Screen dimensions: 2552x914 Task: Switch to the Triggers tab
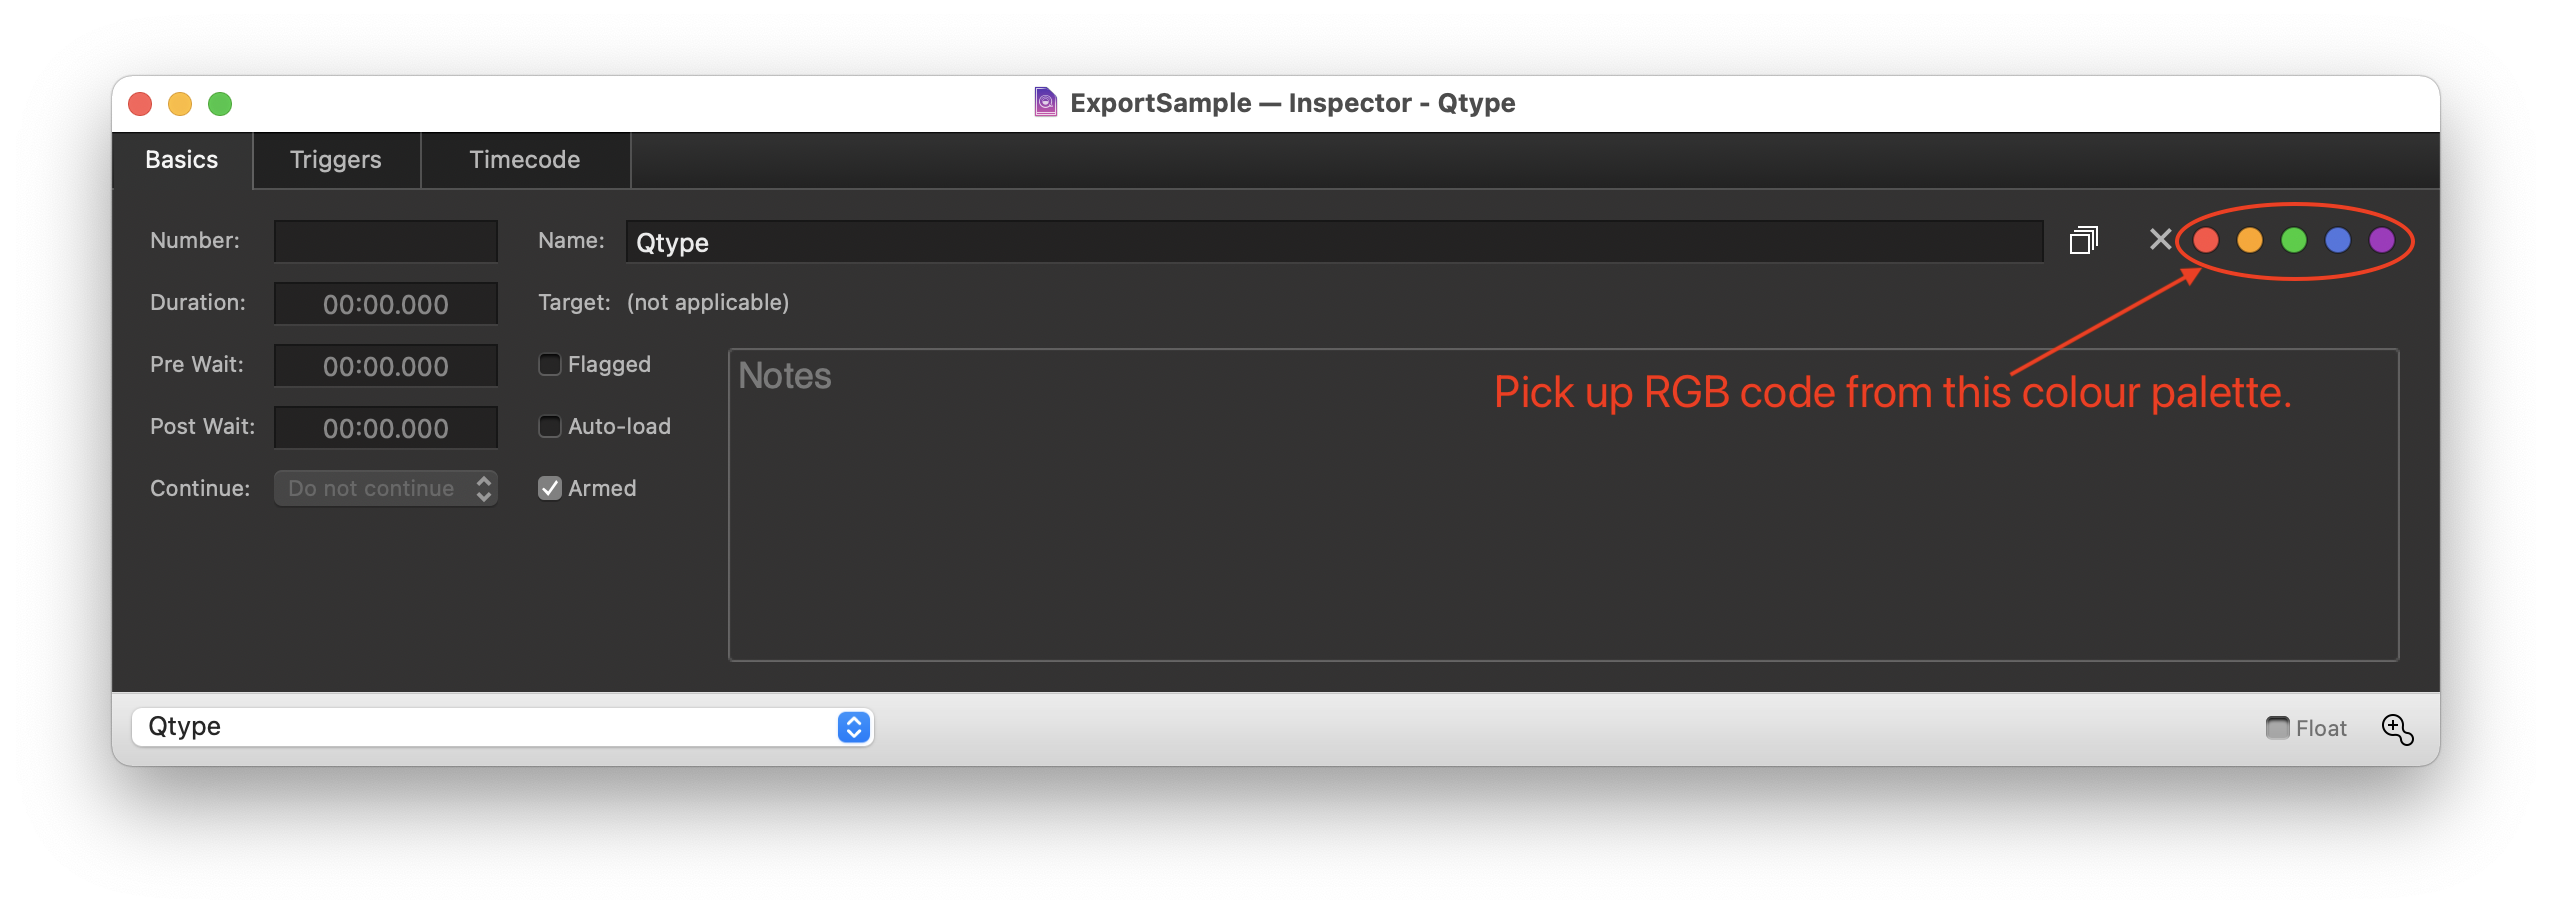[x=335, y=159]
